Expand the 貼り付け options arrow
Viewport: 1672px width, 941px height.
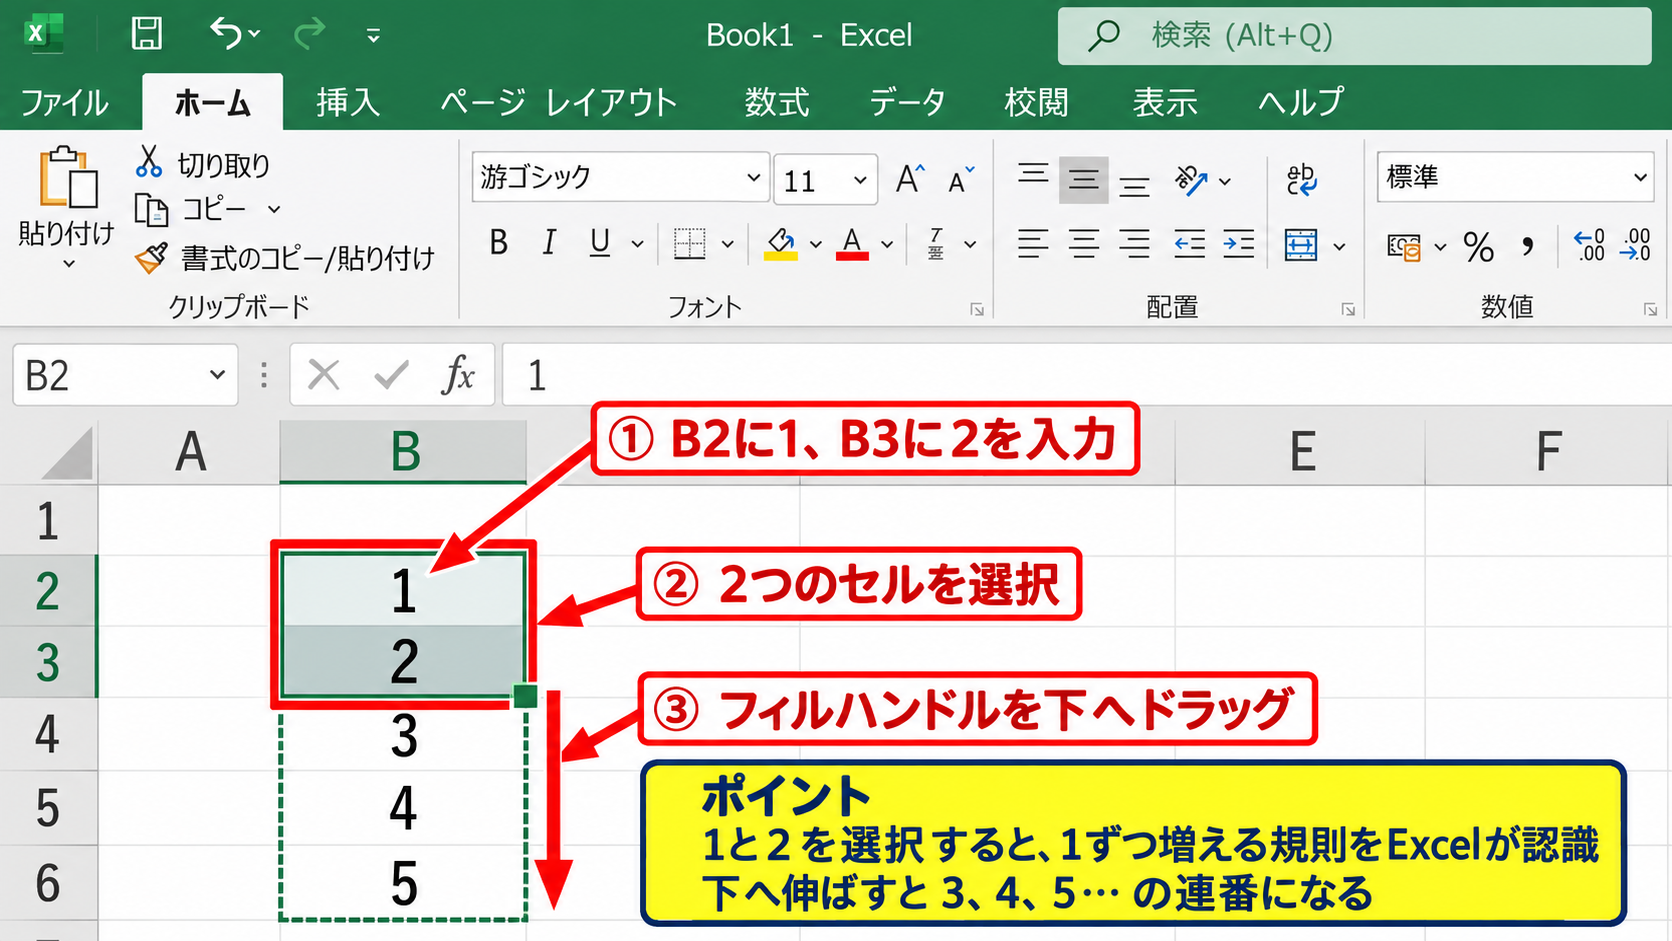tap(68, 264)
